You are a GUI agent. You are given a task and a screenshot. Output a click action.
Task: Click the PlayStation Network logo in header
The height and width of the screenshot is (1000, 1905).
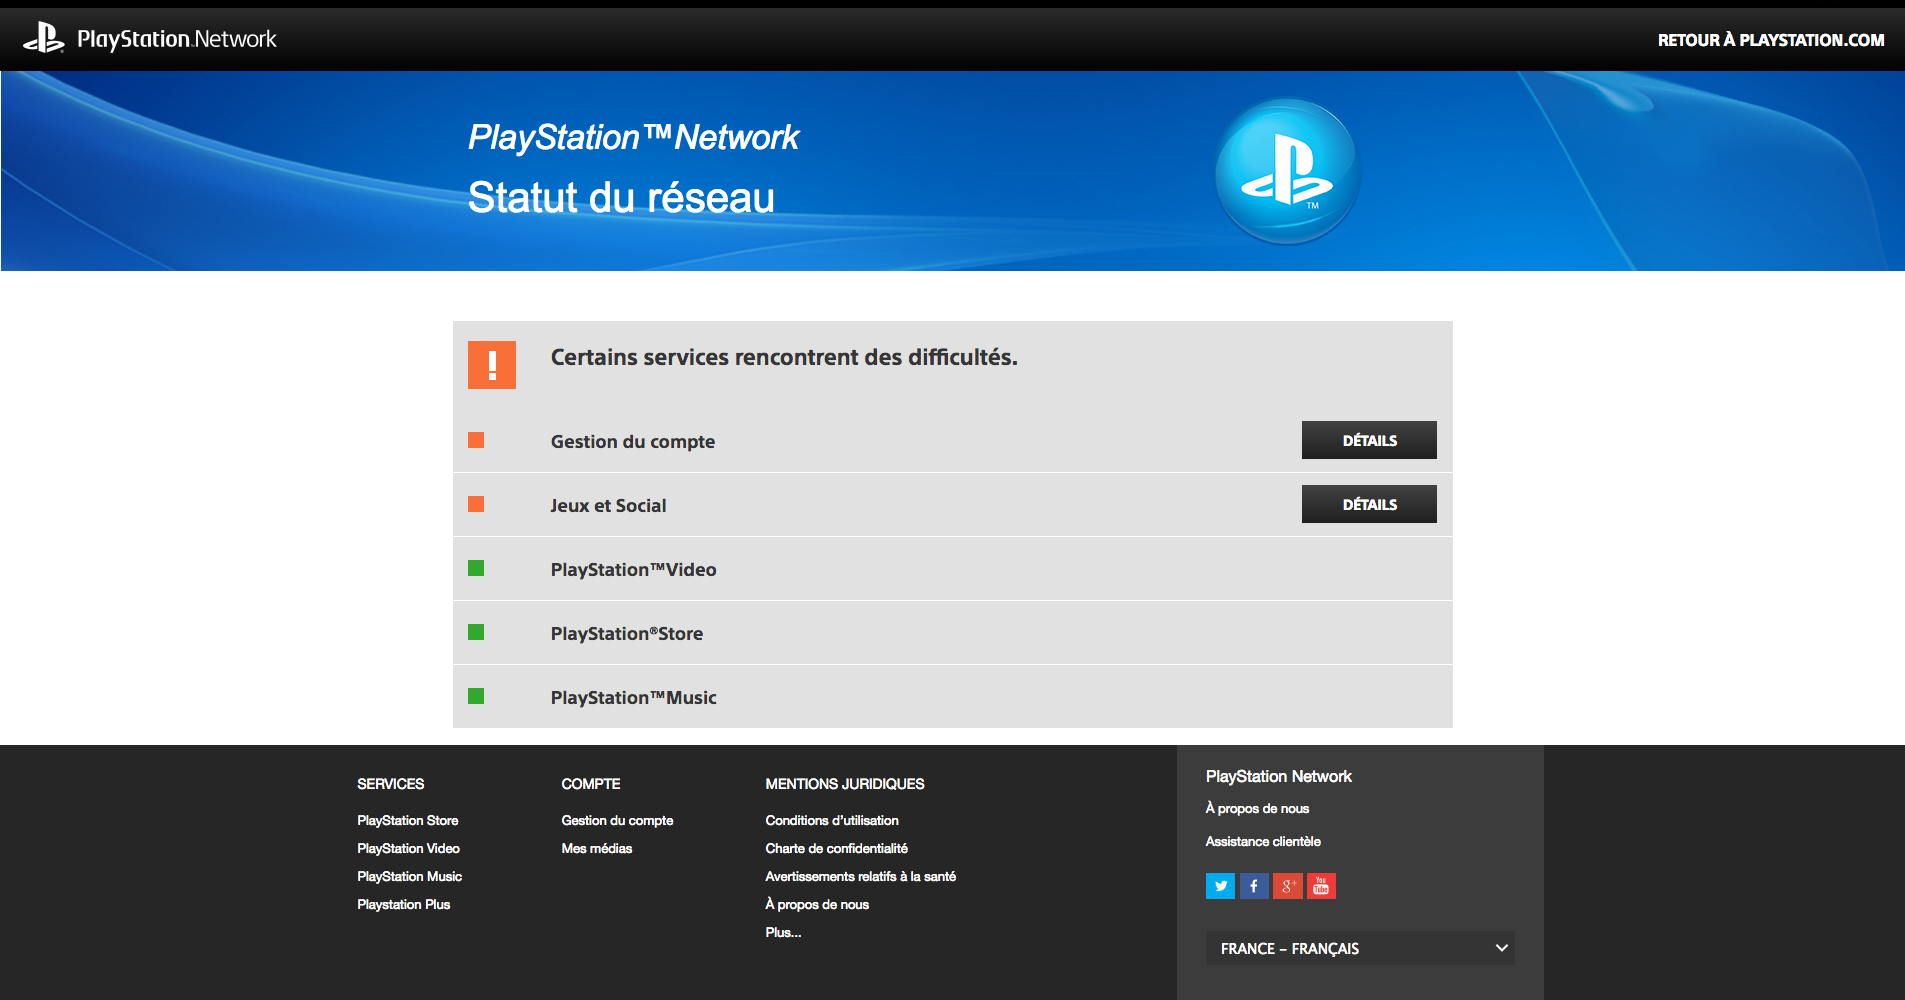pyautogui.click(x=150, y=39)
